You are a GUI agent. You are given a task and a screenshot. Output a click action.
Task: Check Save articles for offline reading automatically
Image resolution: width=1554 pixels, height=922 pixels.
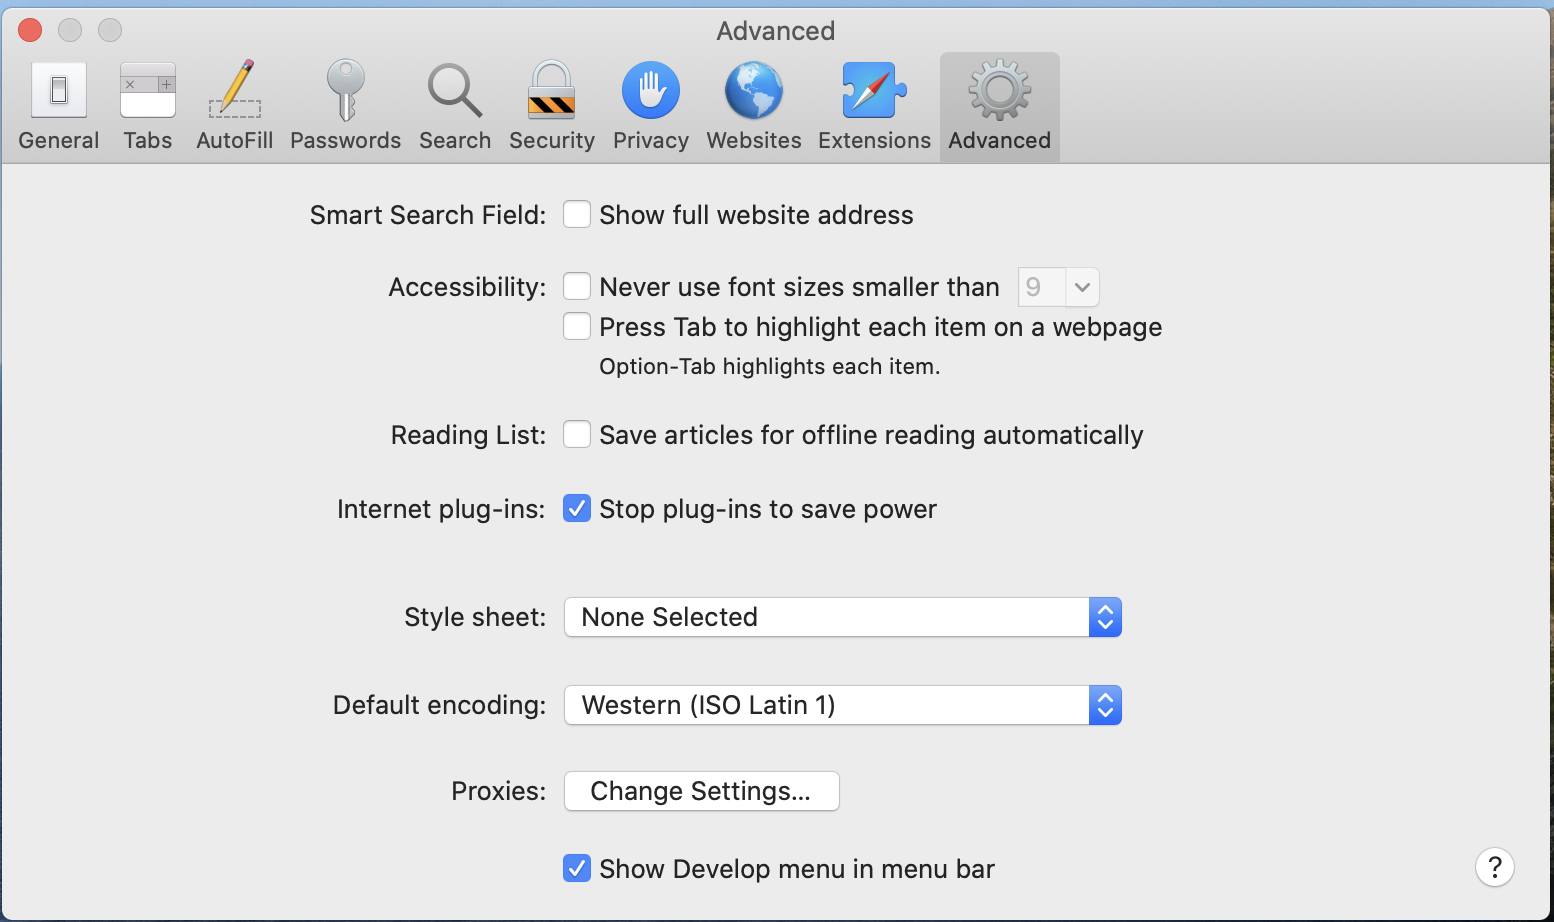(577, 435)
